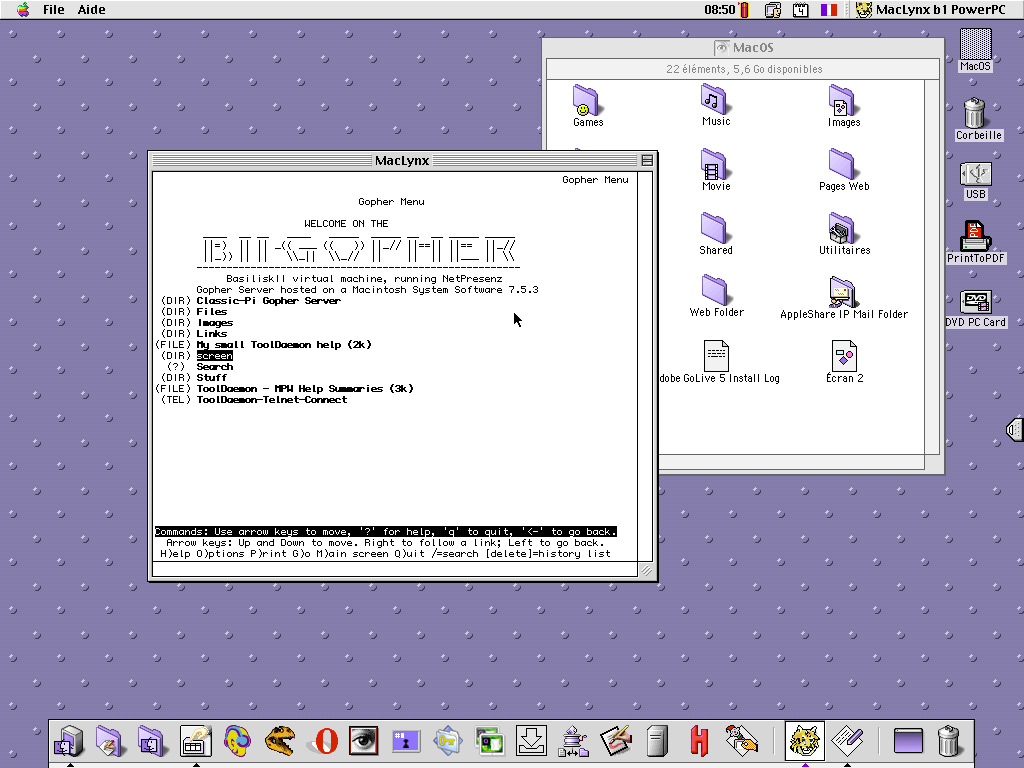Select the Pages Web folder

click(x=844, y=169)
